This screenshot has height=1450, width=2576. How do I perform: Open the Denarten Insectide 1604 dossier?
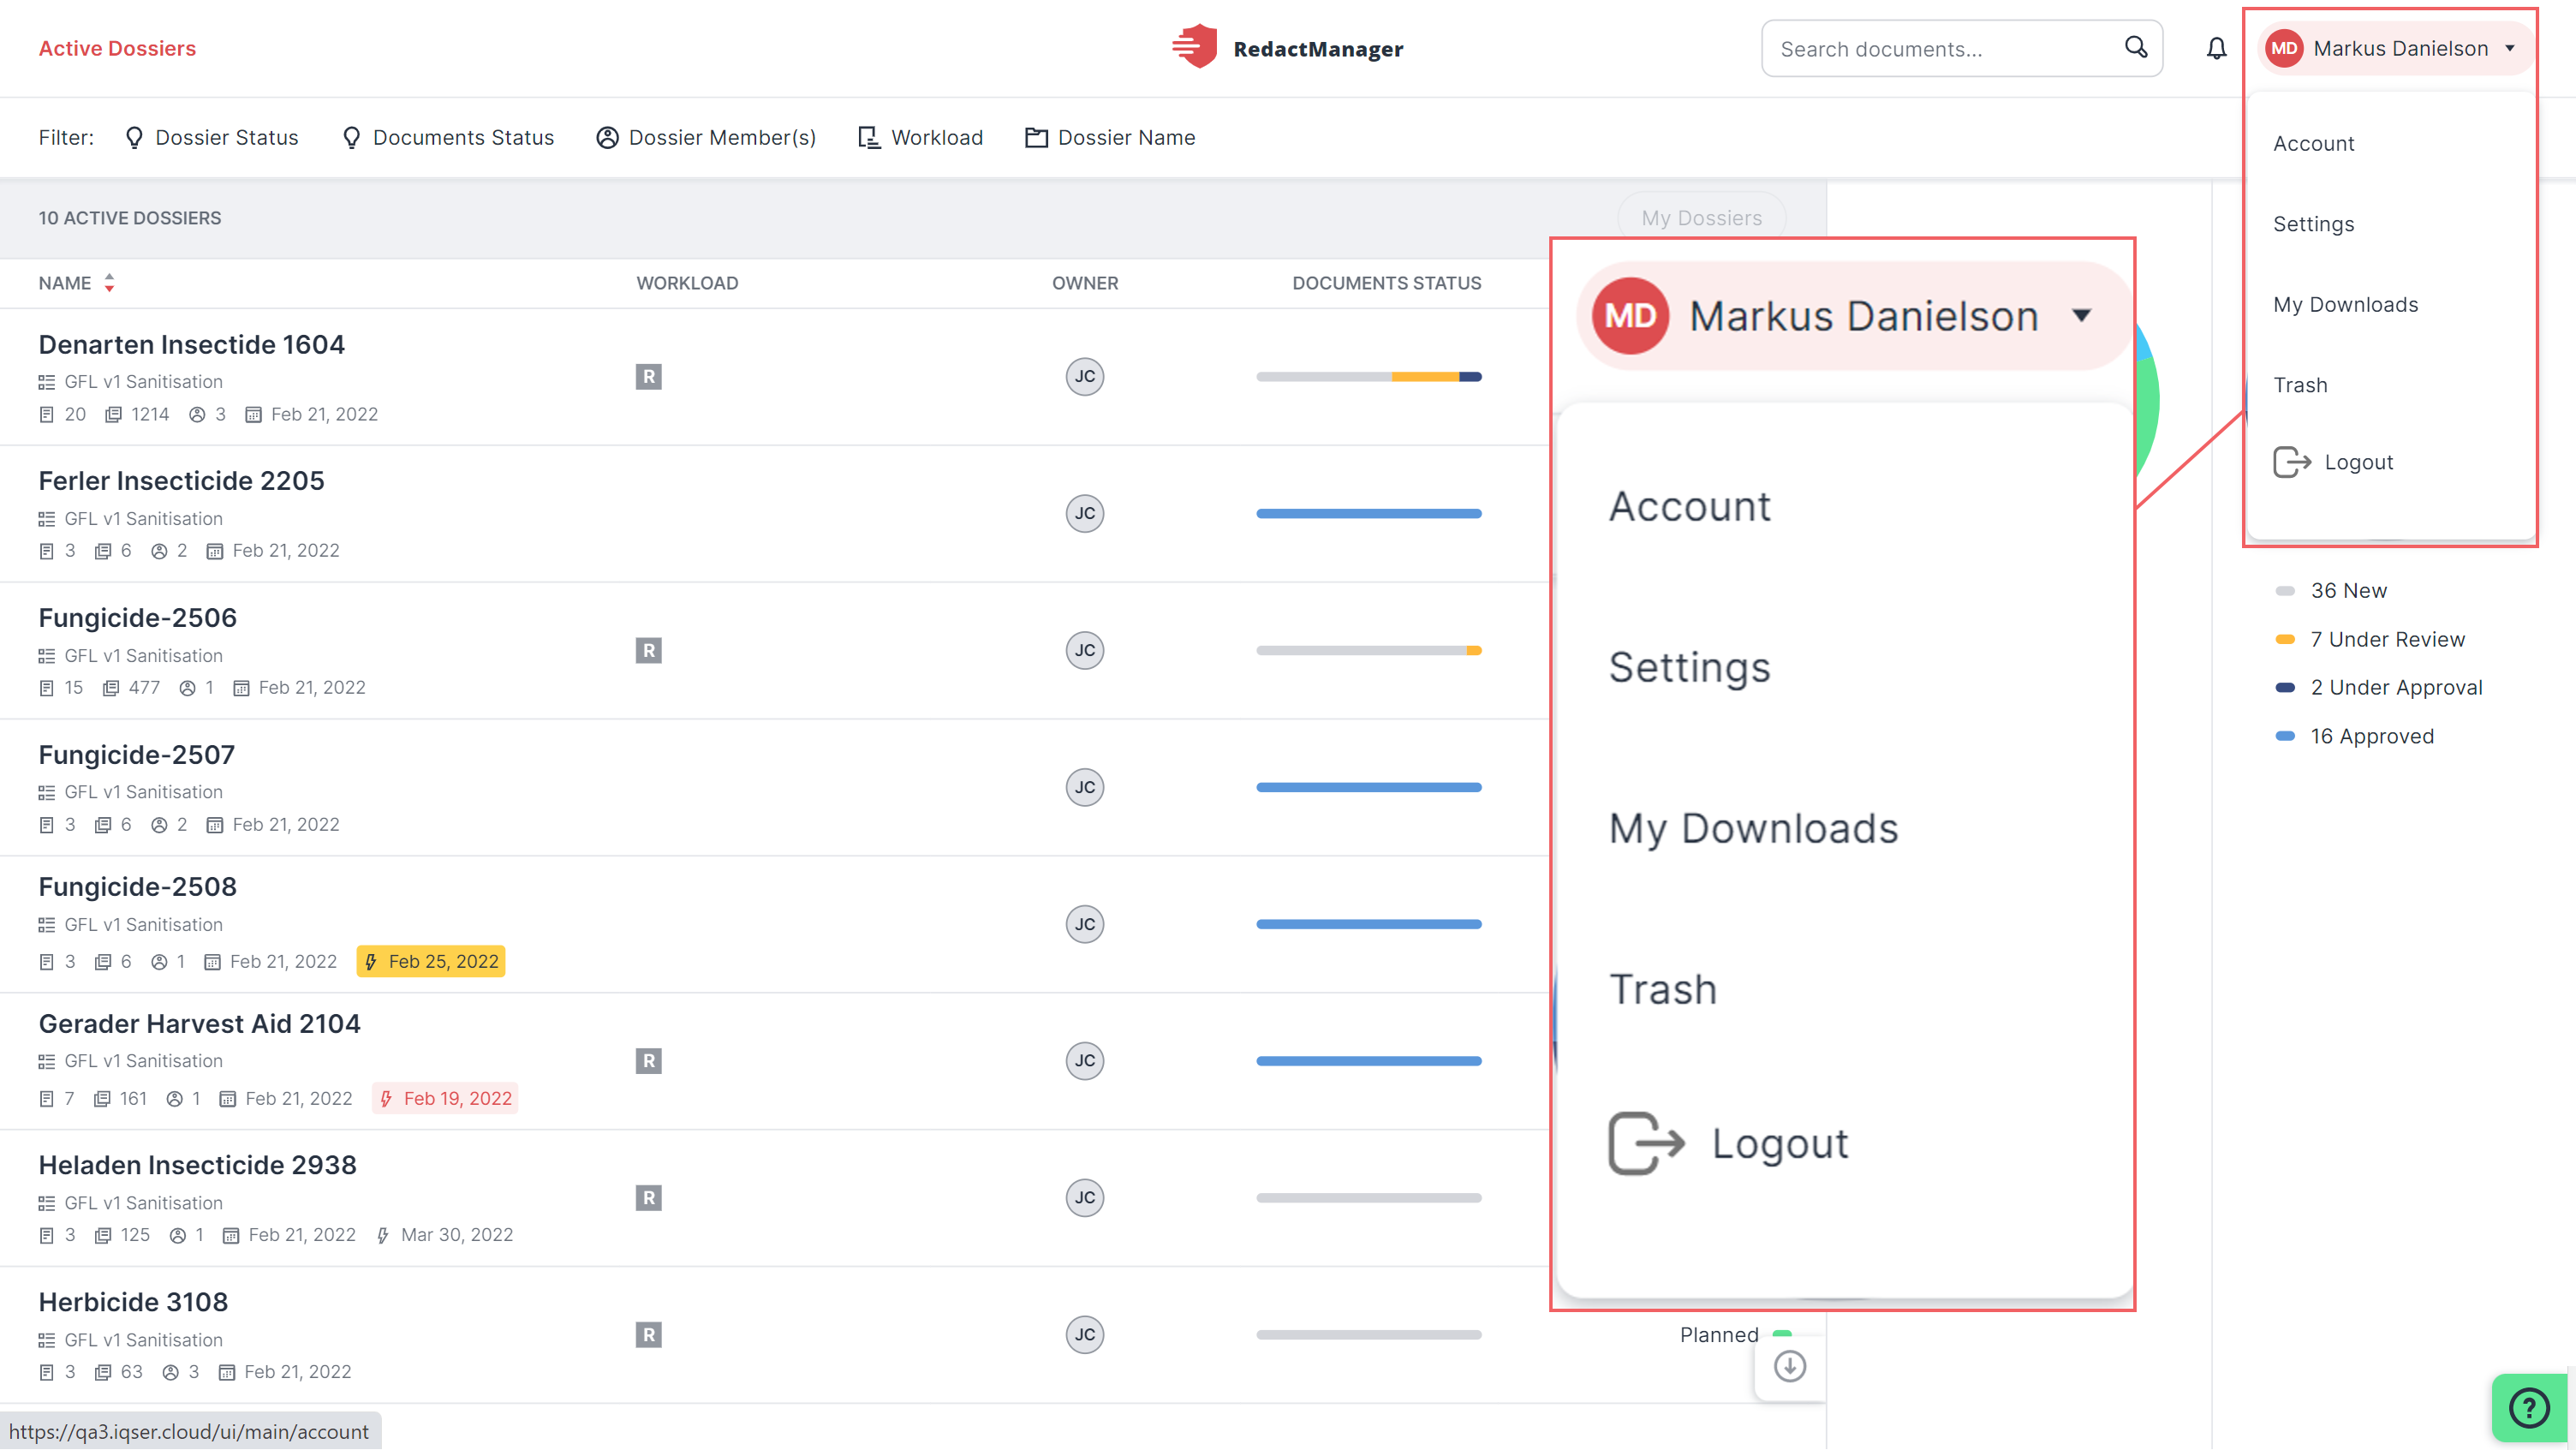coord(192,345)
